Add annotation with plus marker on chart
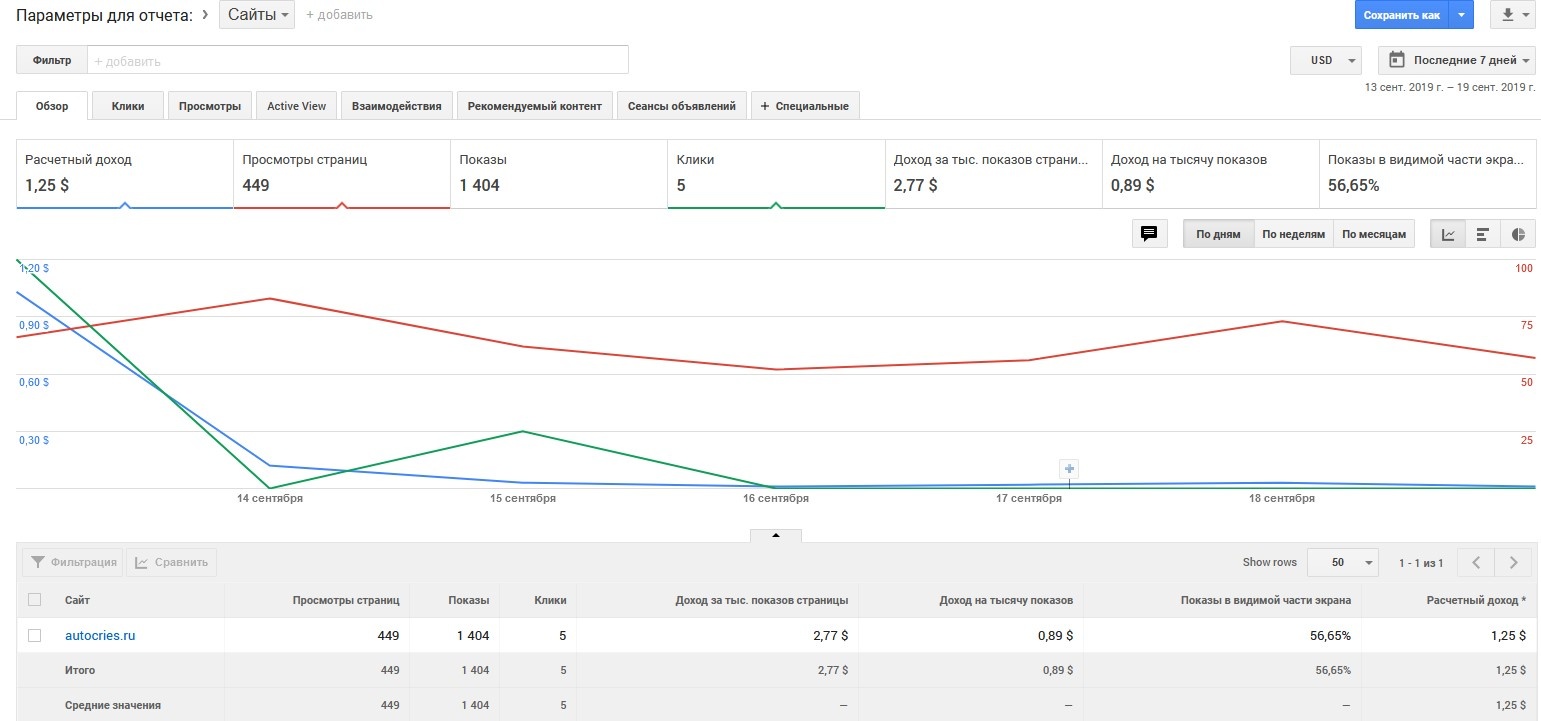The image size is (1541, 721). coord(1069,468)
